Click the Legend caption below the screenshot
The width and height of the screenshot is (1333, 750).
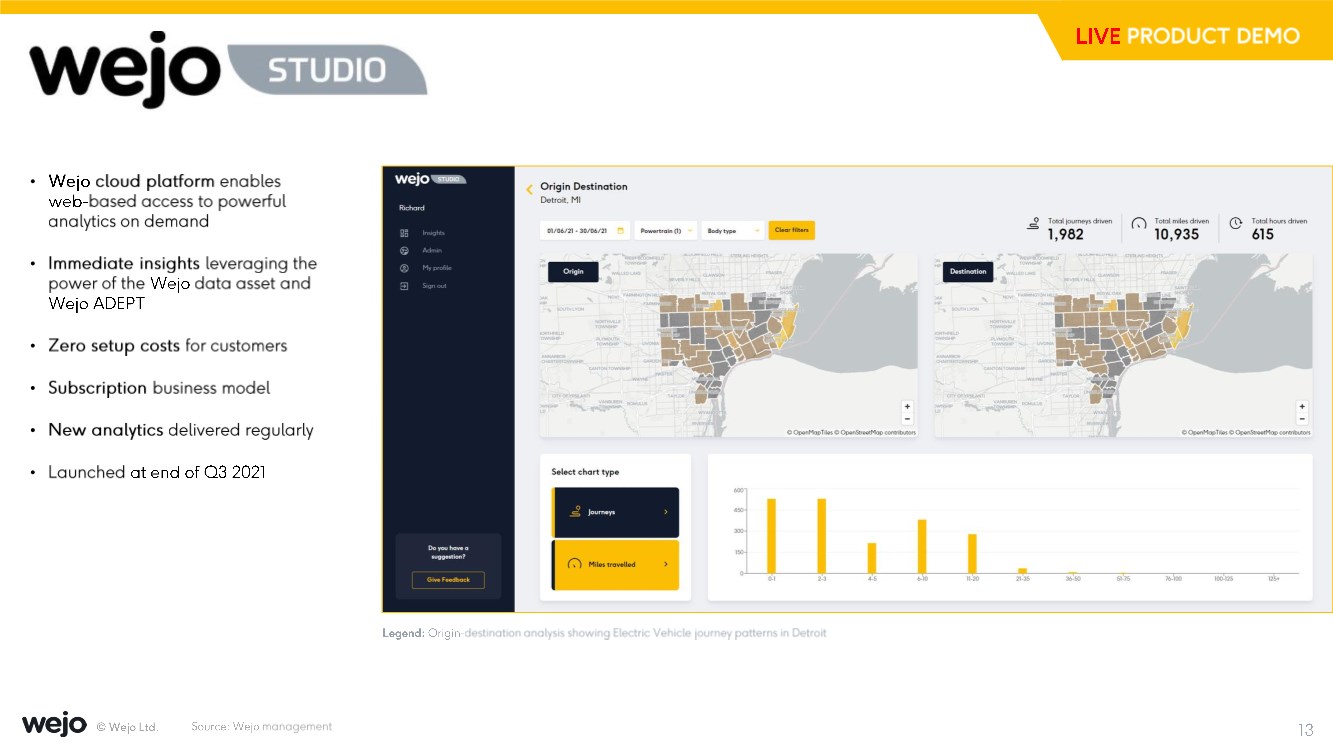[x=604, y=633]
